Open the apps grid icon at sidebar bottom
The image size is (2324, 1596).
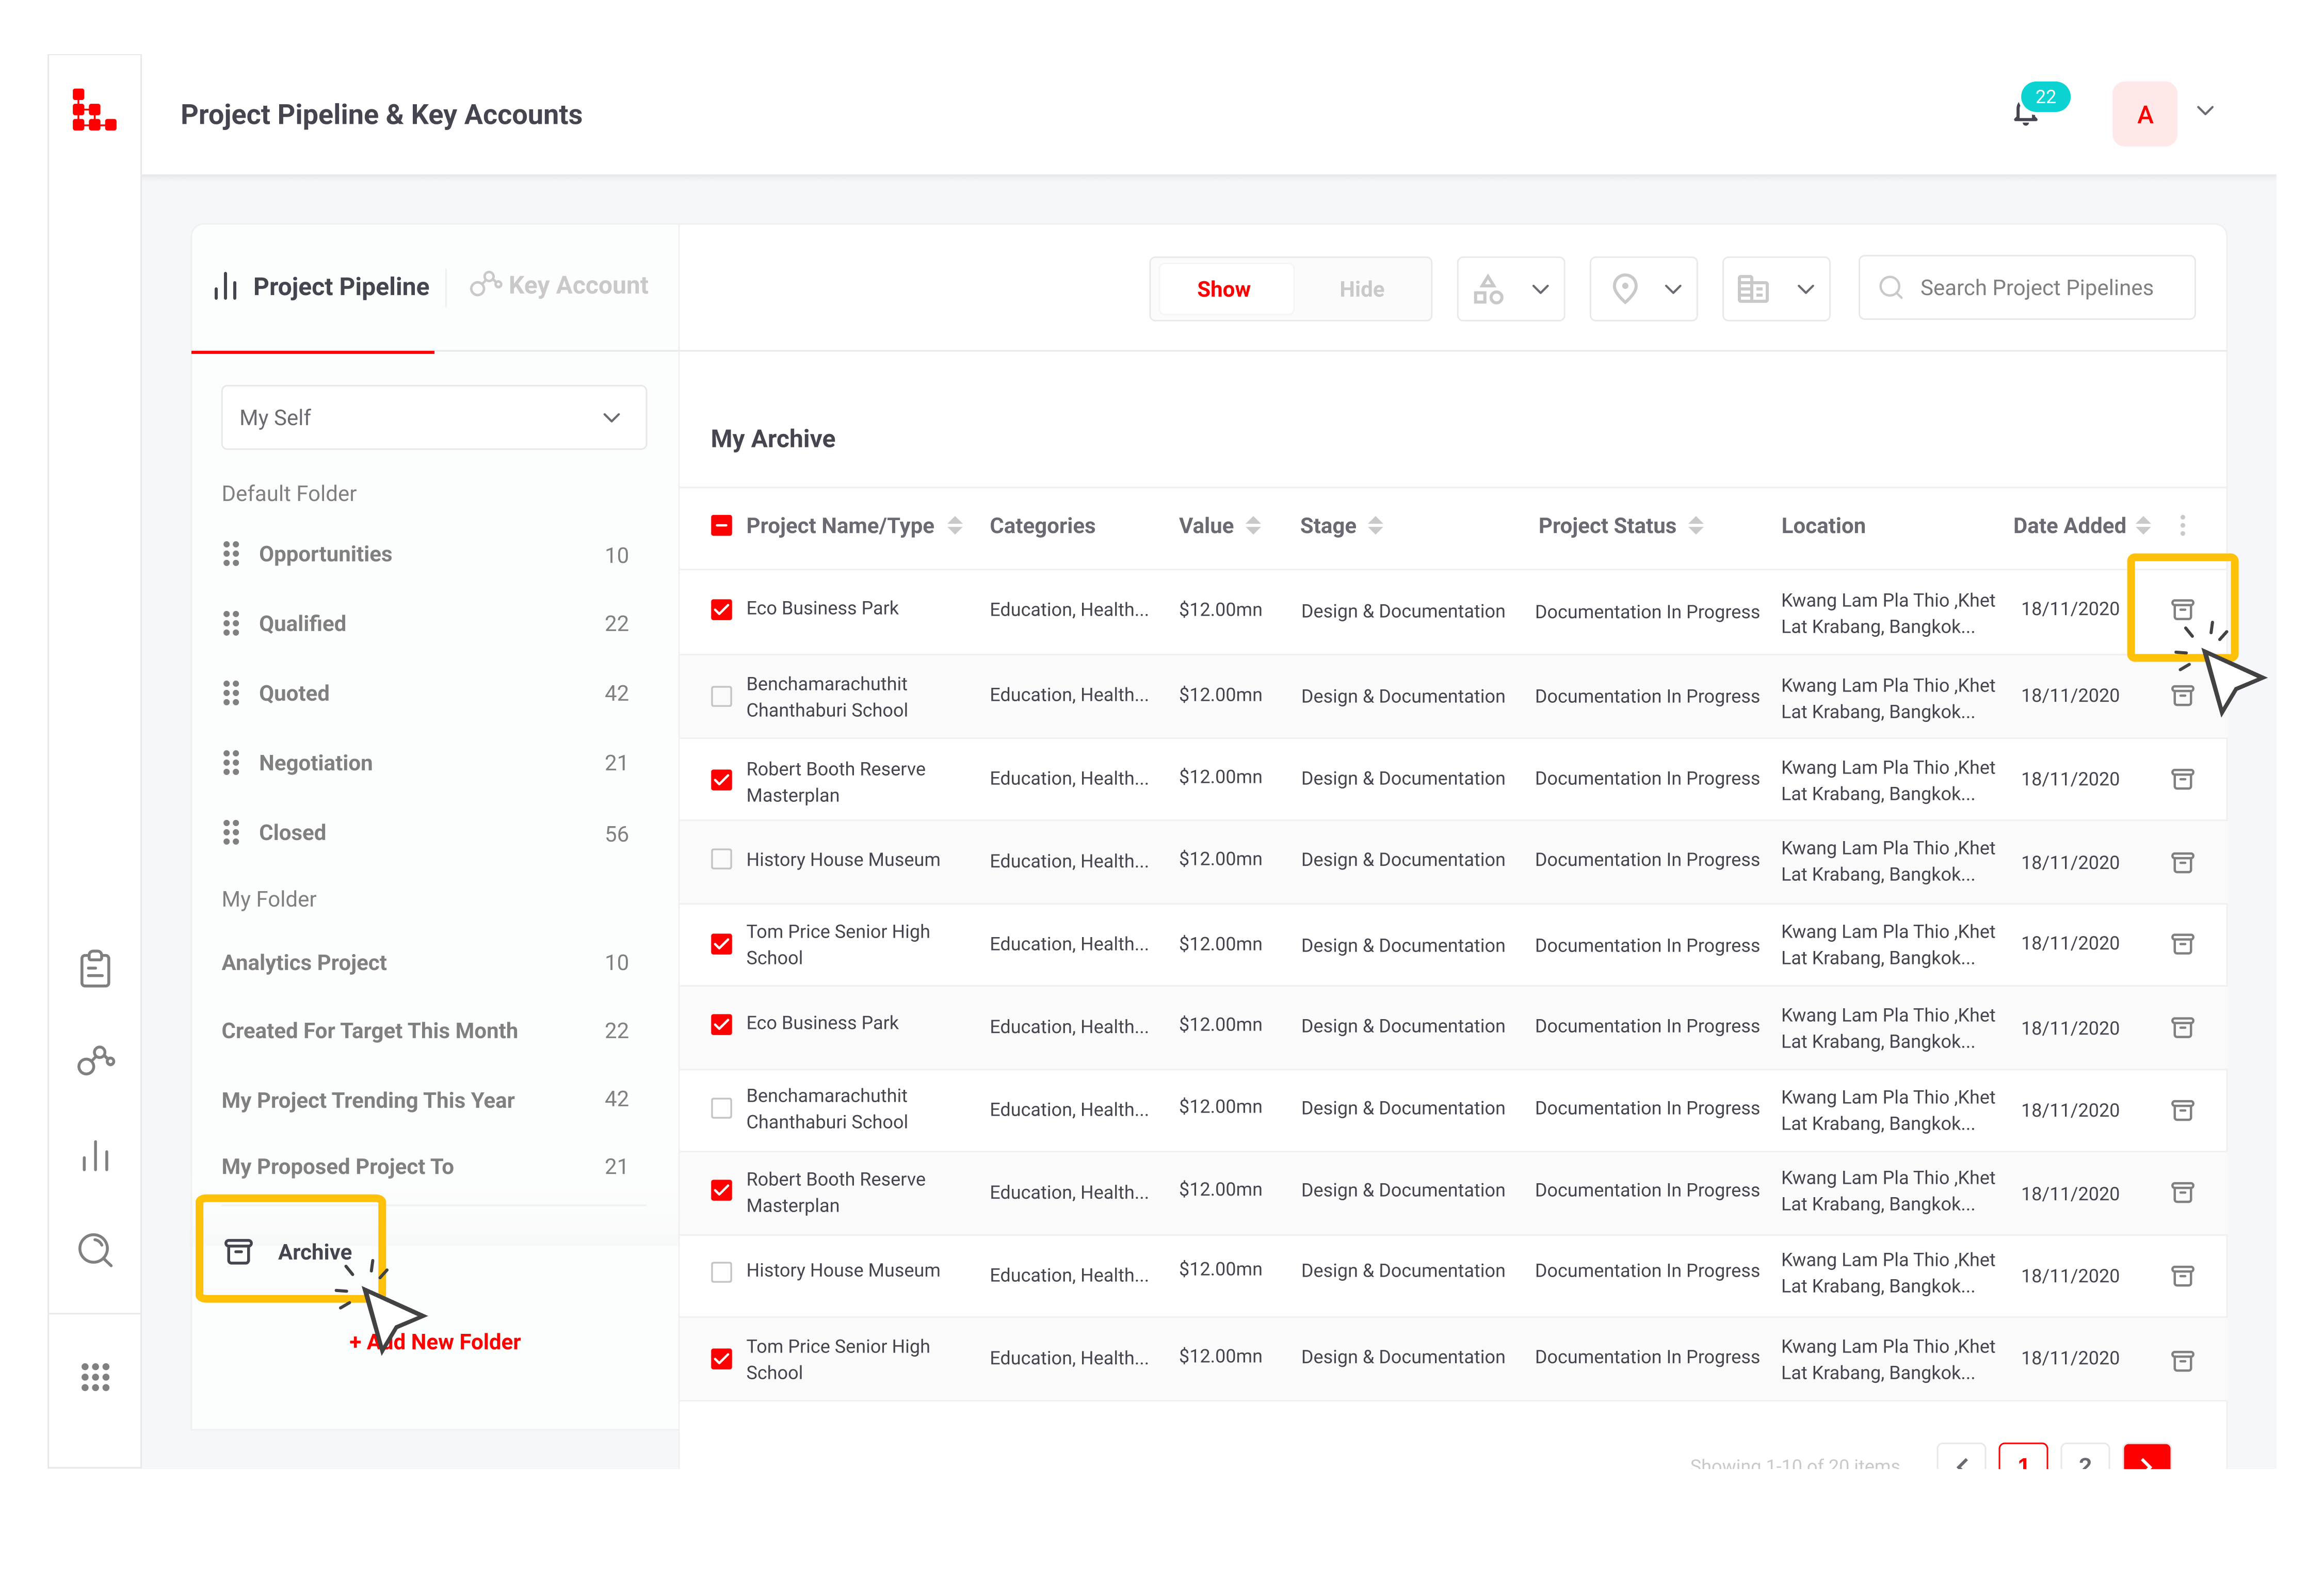(95, 1377)
